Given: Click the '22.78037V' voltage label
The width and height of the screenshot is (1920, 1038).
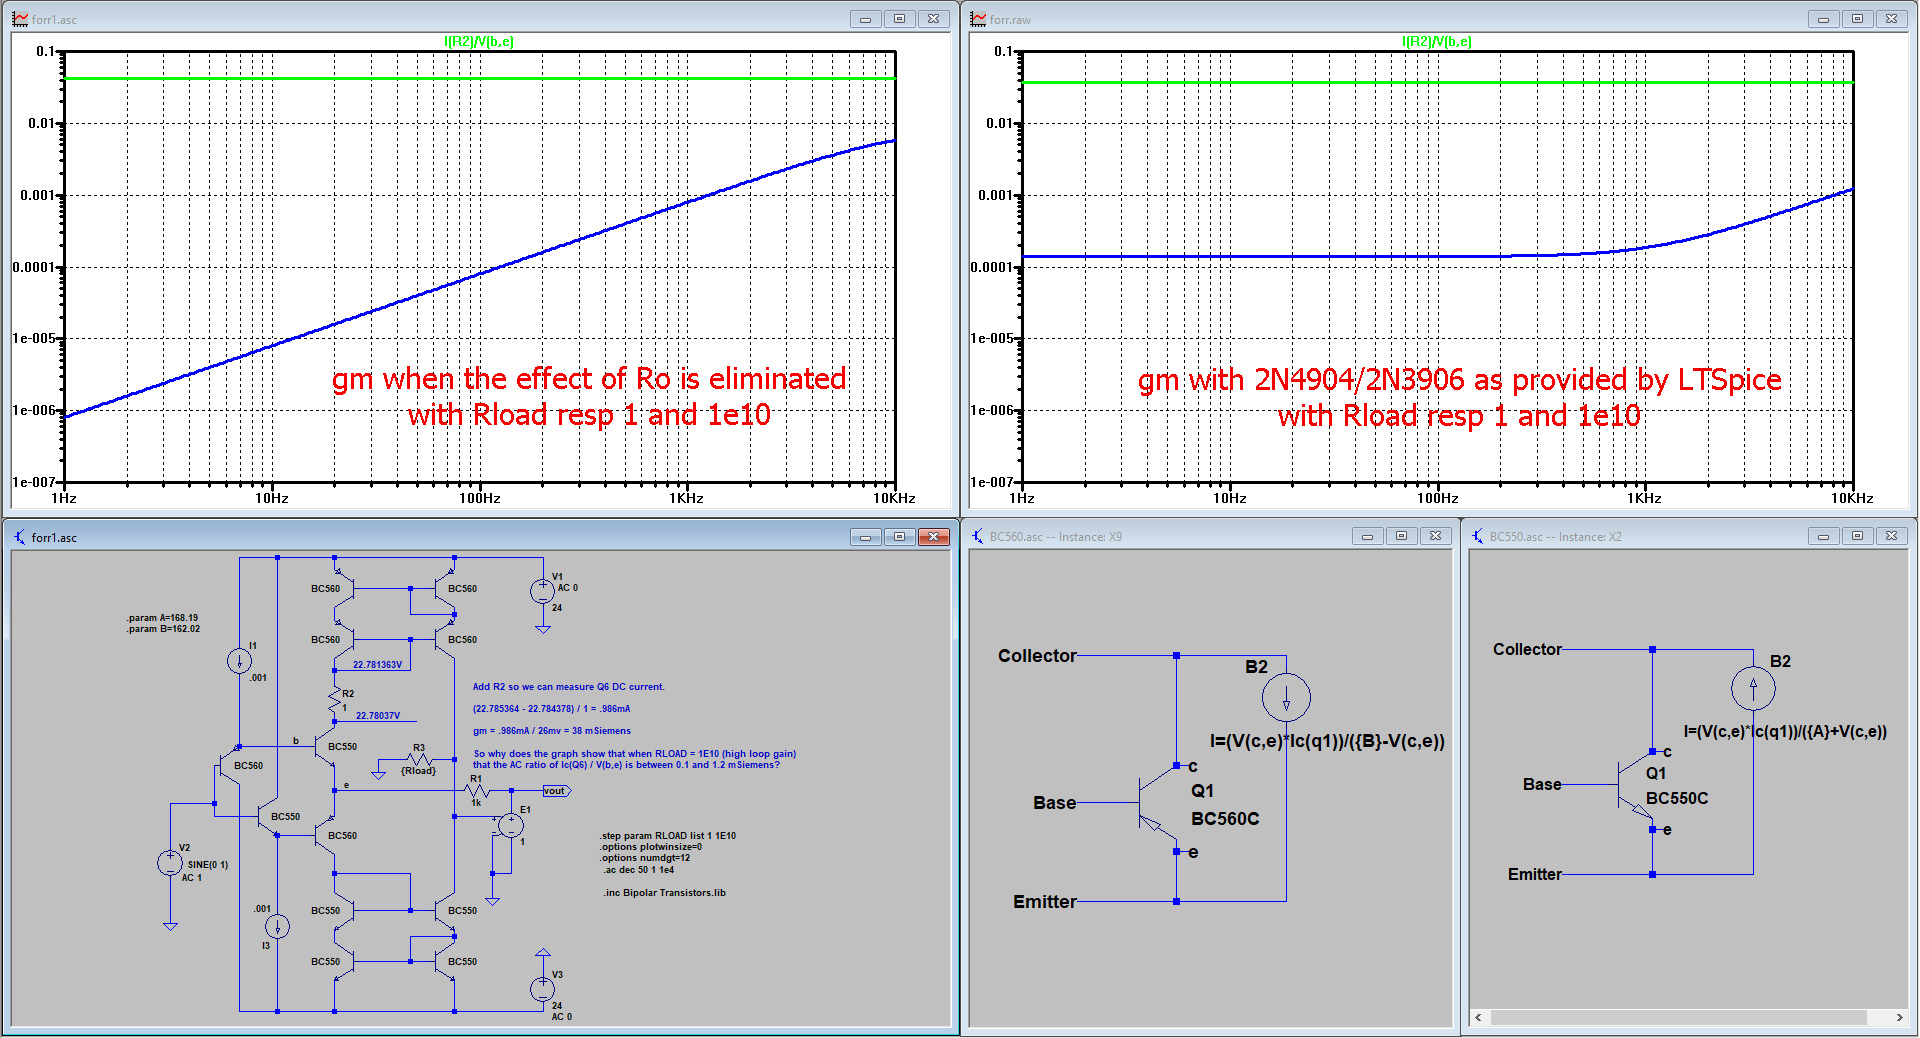Looking at the screenshot, I should pyautogui.click(x=378, y=716).
